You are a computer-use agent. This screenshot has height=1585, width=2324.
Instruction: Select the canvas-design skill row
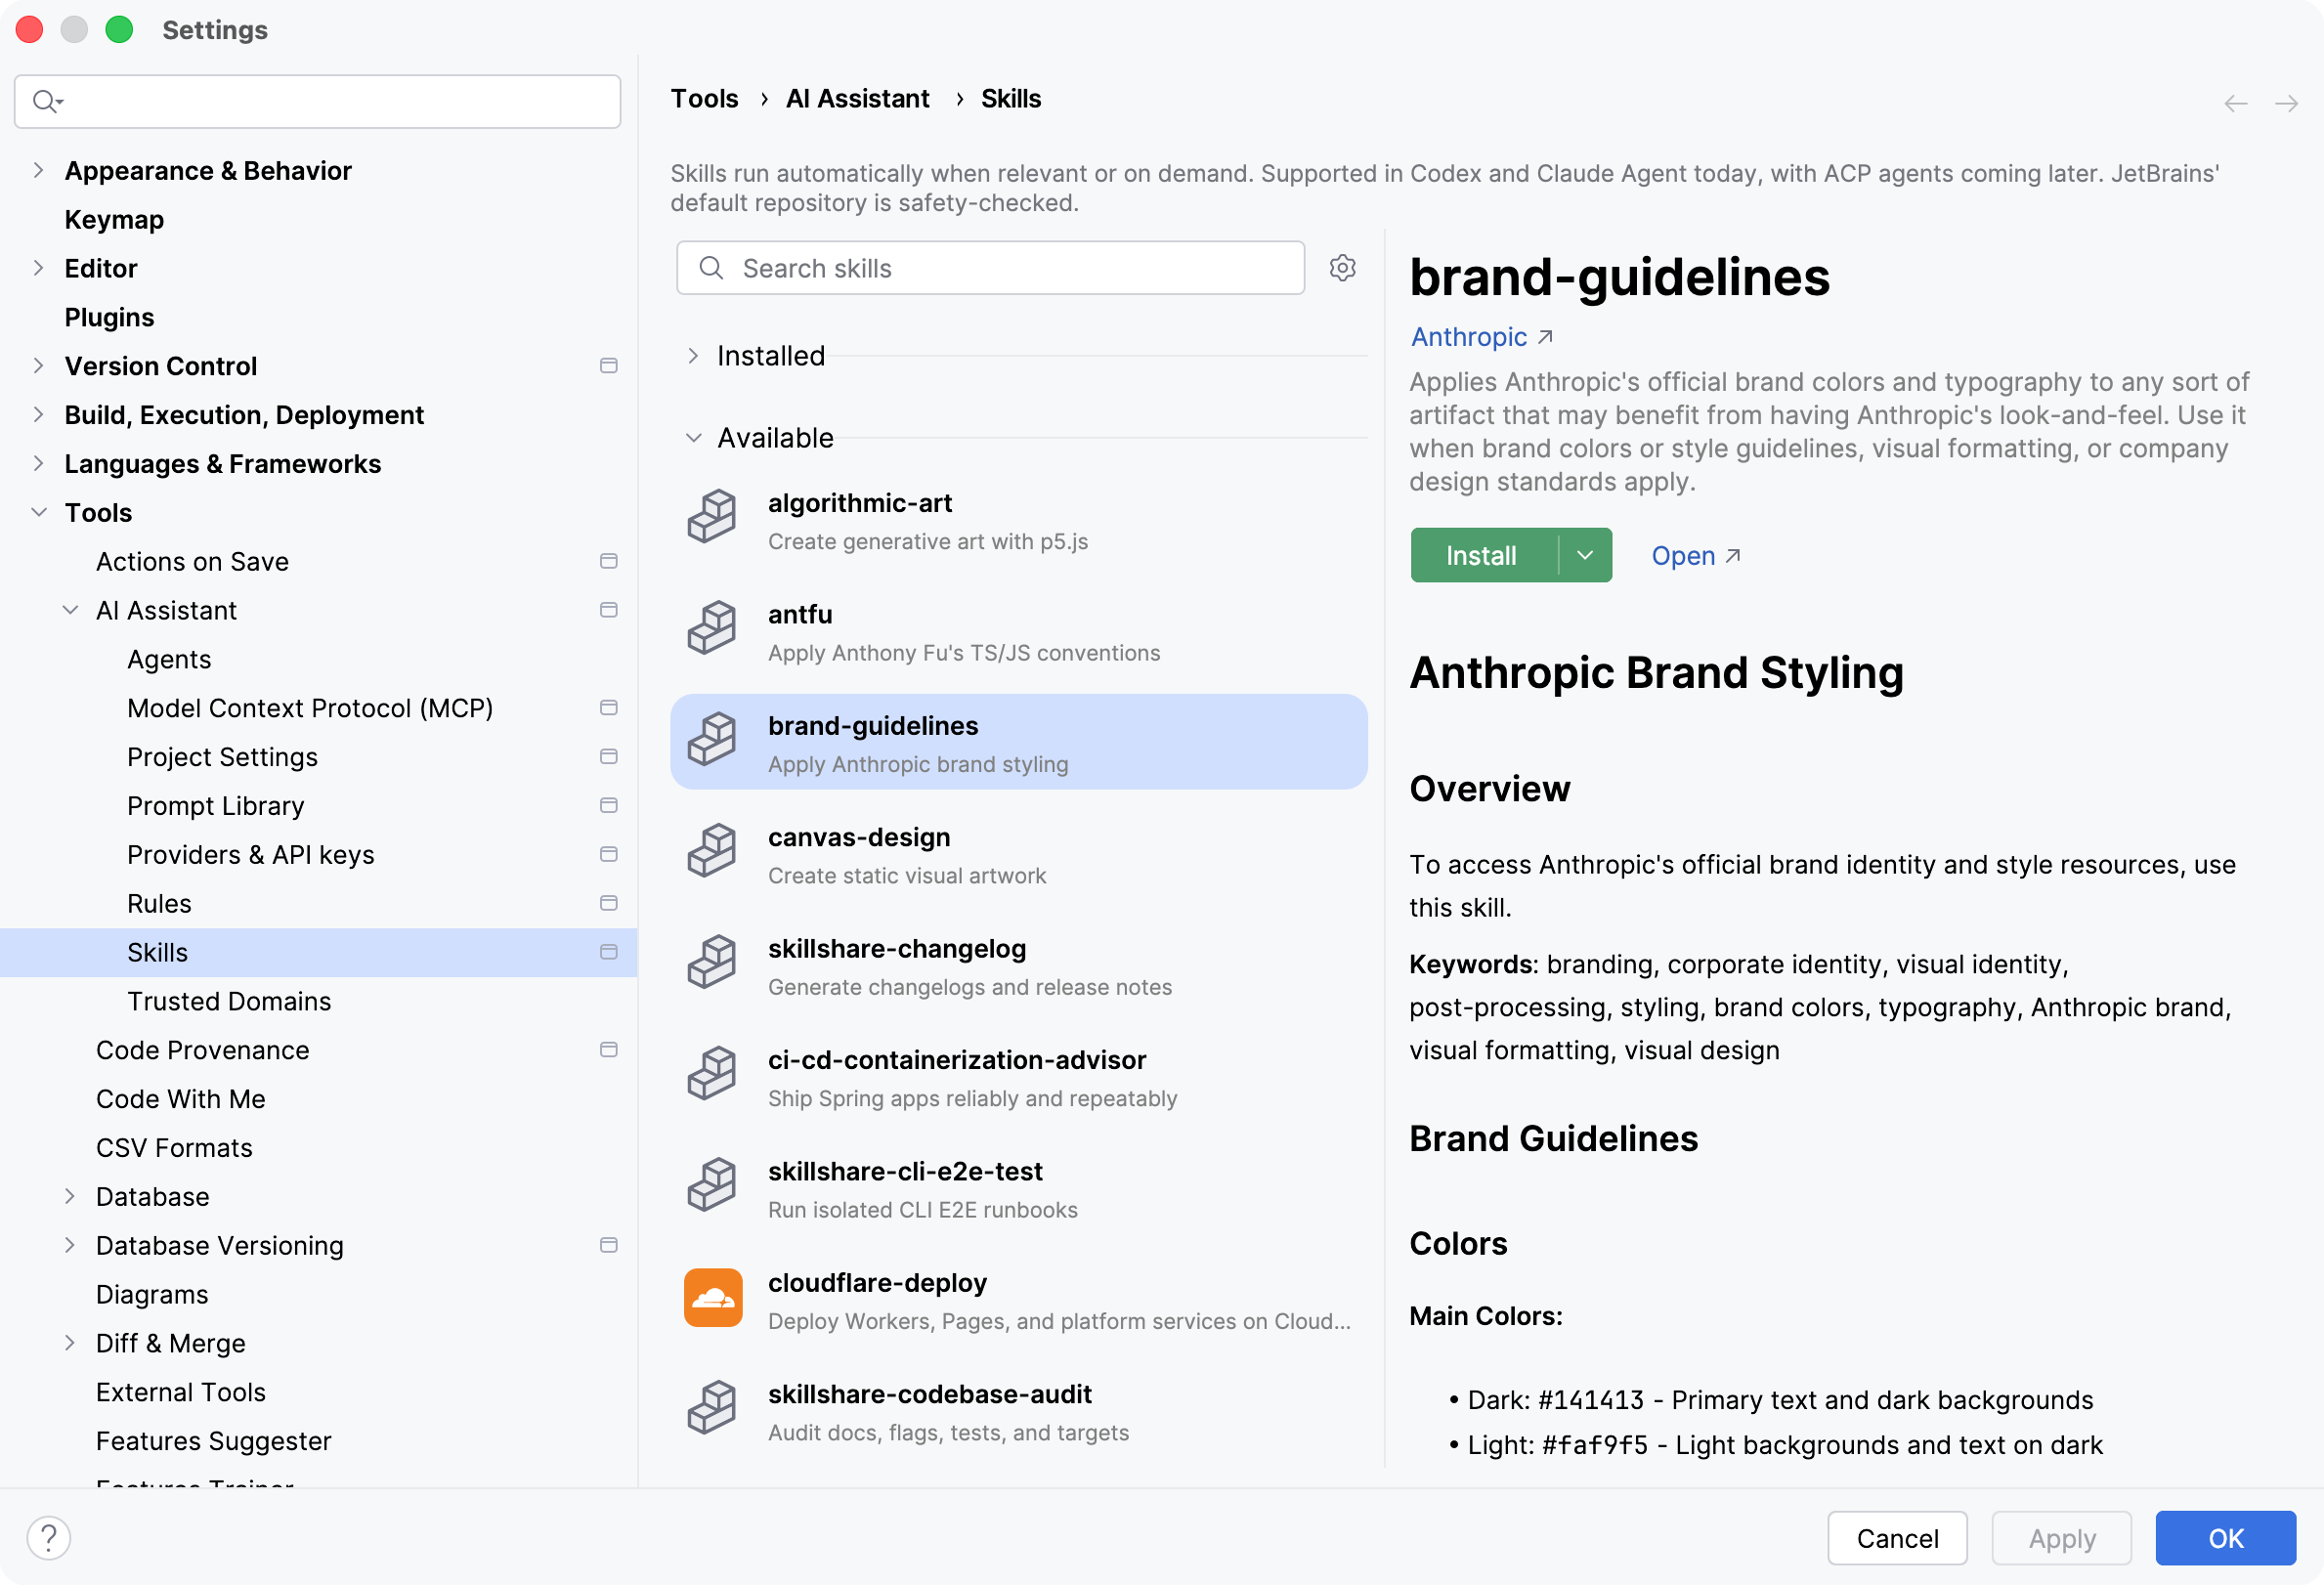1019,855
